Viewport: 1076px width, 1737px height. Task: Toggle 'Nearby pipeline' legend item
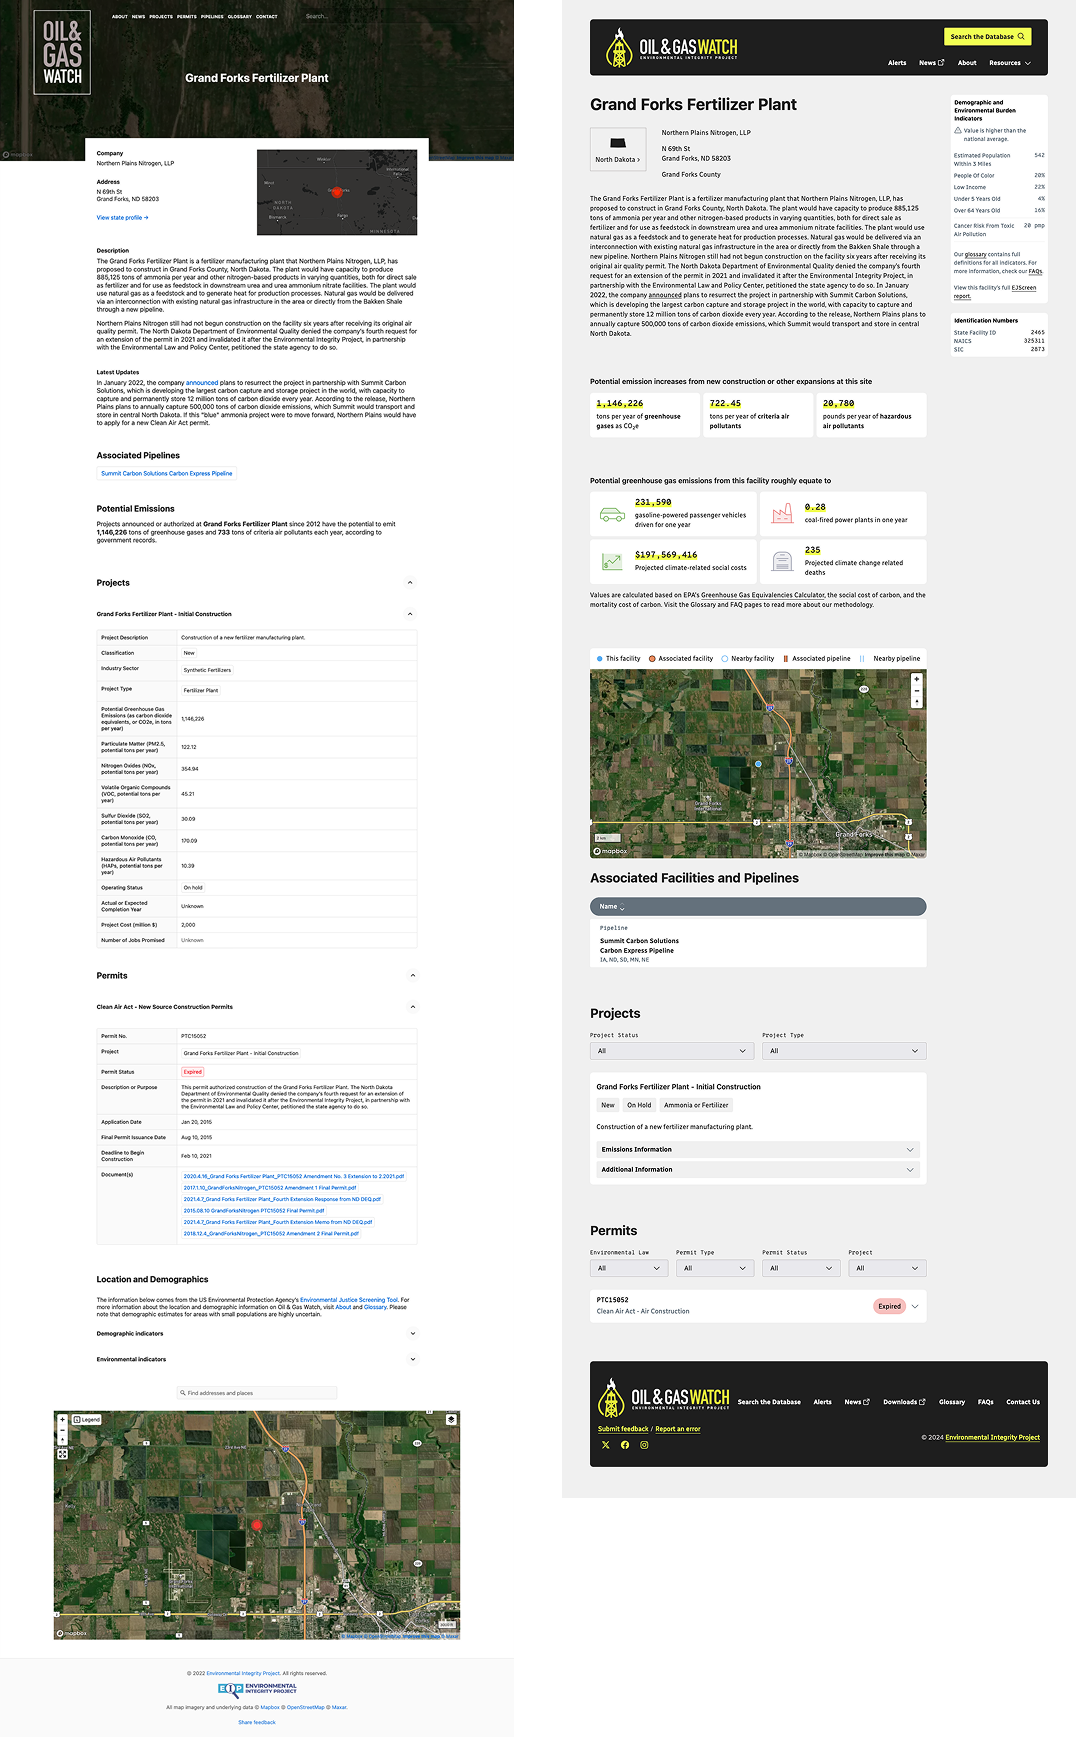[890, 659]
